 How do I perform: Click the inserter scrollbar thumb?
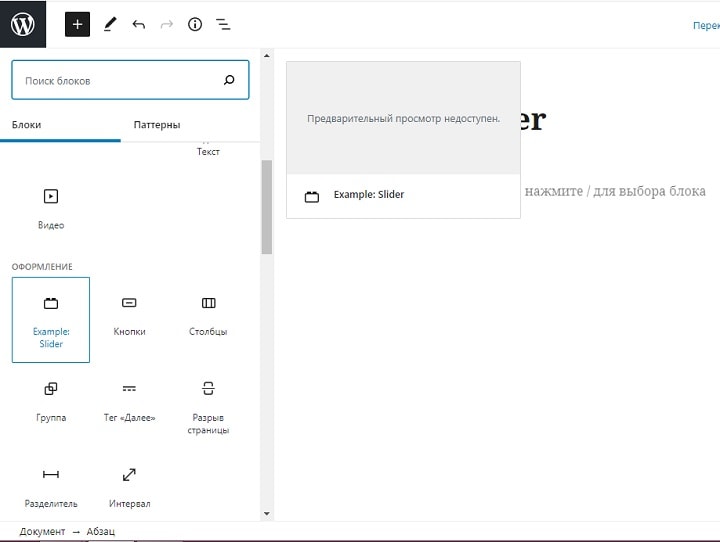(x=267, y=207)
